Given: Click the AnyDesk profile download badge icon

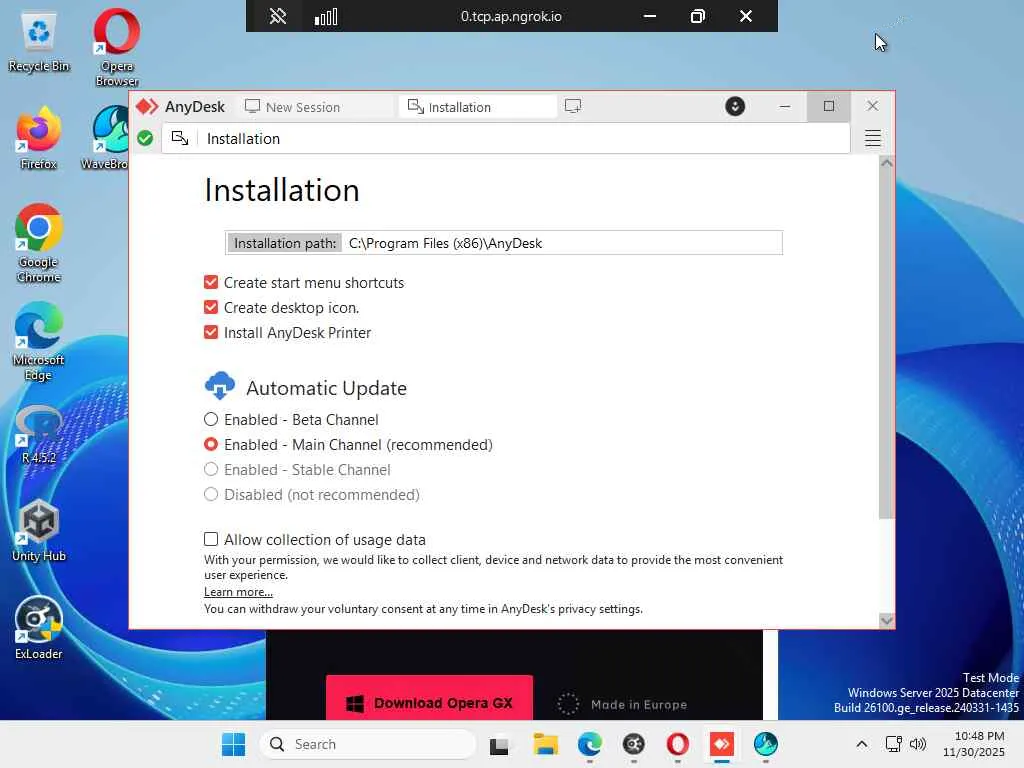Looking at the screenshot, I should [735, 106].
